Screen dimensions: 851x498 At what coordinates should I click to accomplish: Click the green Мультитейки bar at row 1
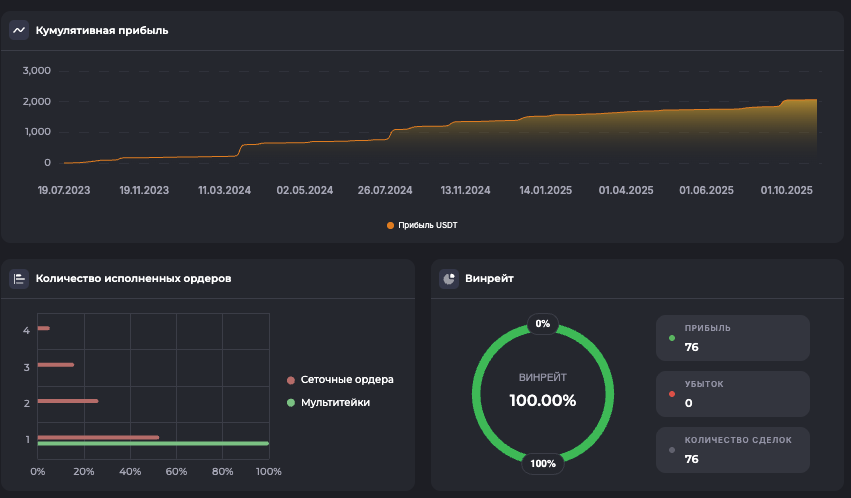coord(152,443)
